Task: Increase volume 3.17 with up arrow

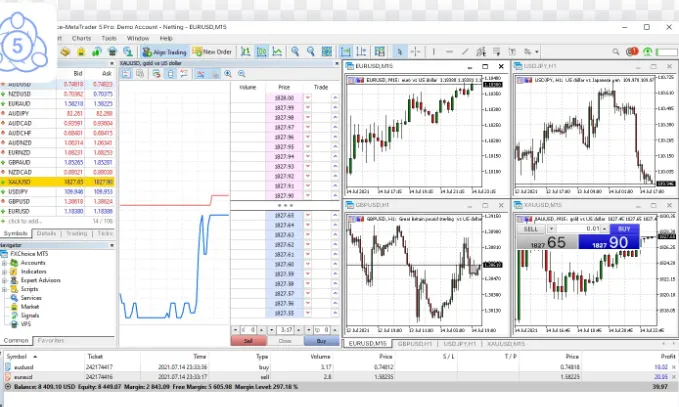Action: pos(298,330)
